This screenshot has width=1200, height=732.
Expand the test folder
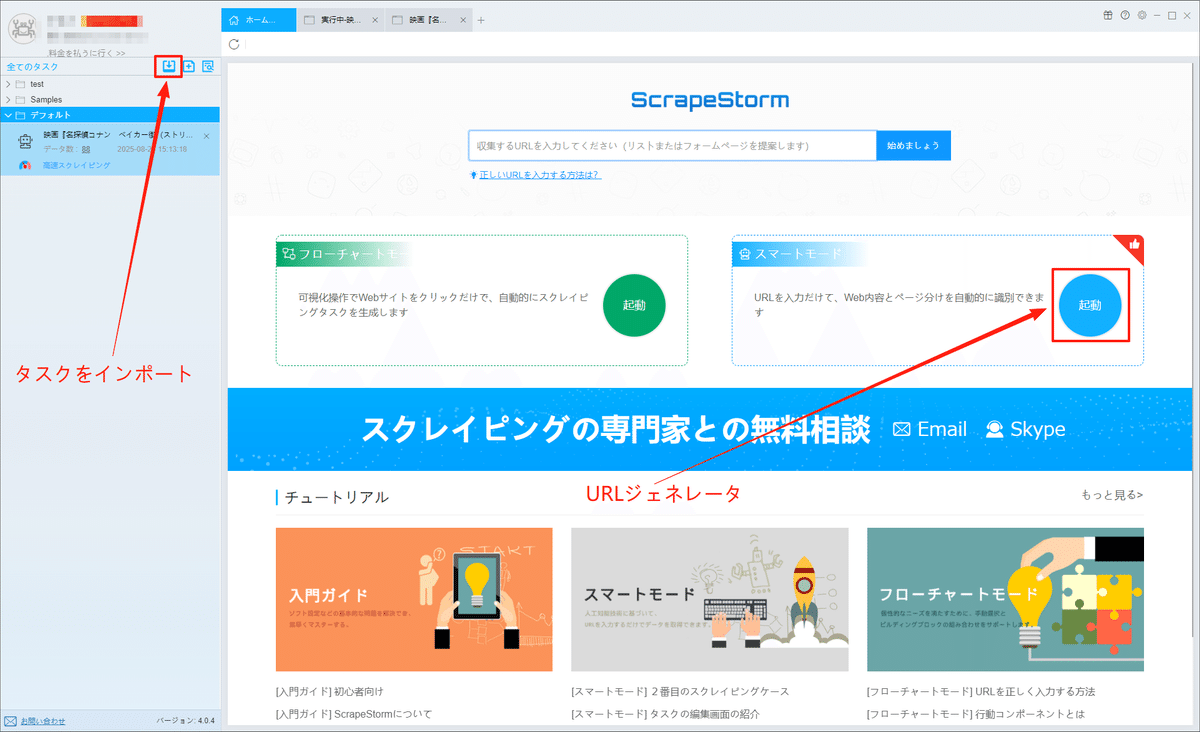pyautogui.click(x=9, y=84)
